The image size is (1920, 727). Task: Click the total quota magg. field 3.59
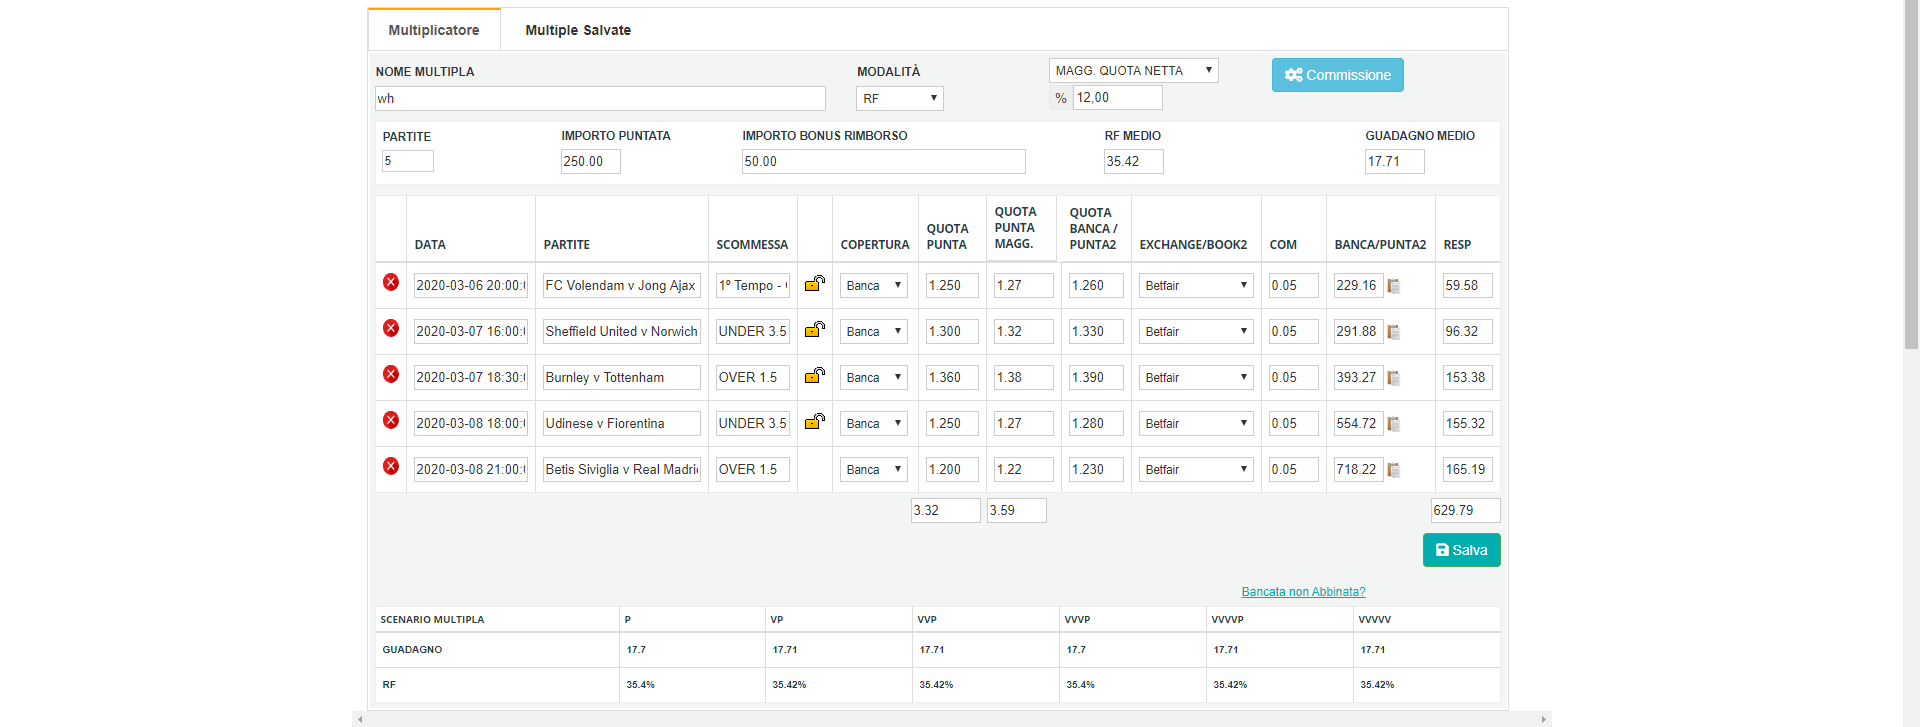[1017, 510]
